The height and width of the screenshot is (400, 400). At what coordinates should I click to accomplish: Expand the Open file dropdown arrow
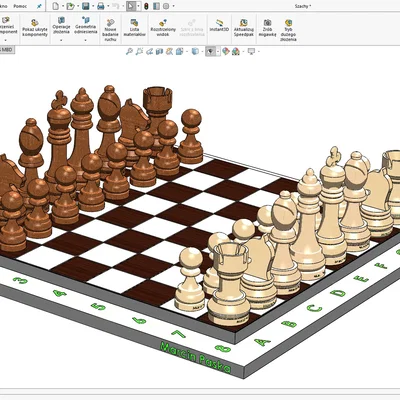coord(78,6)
